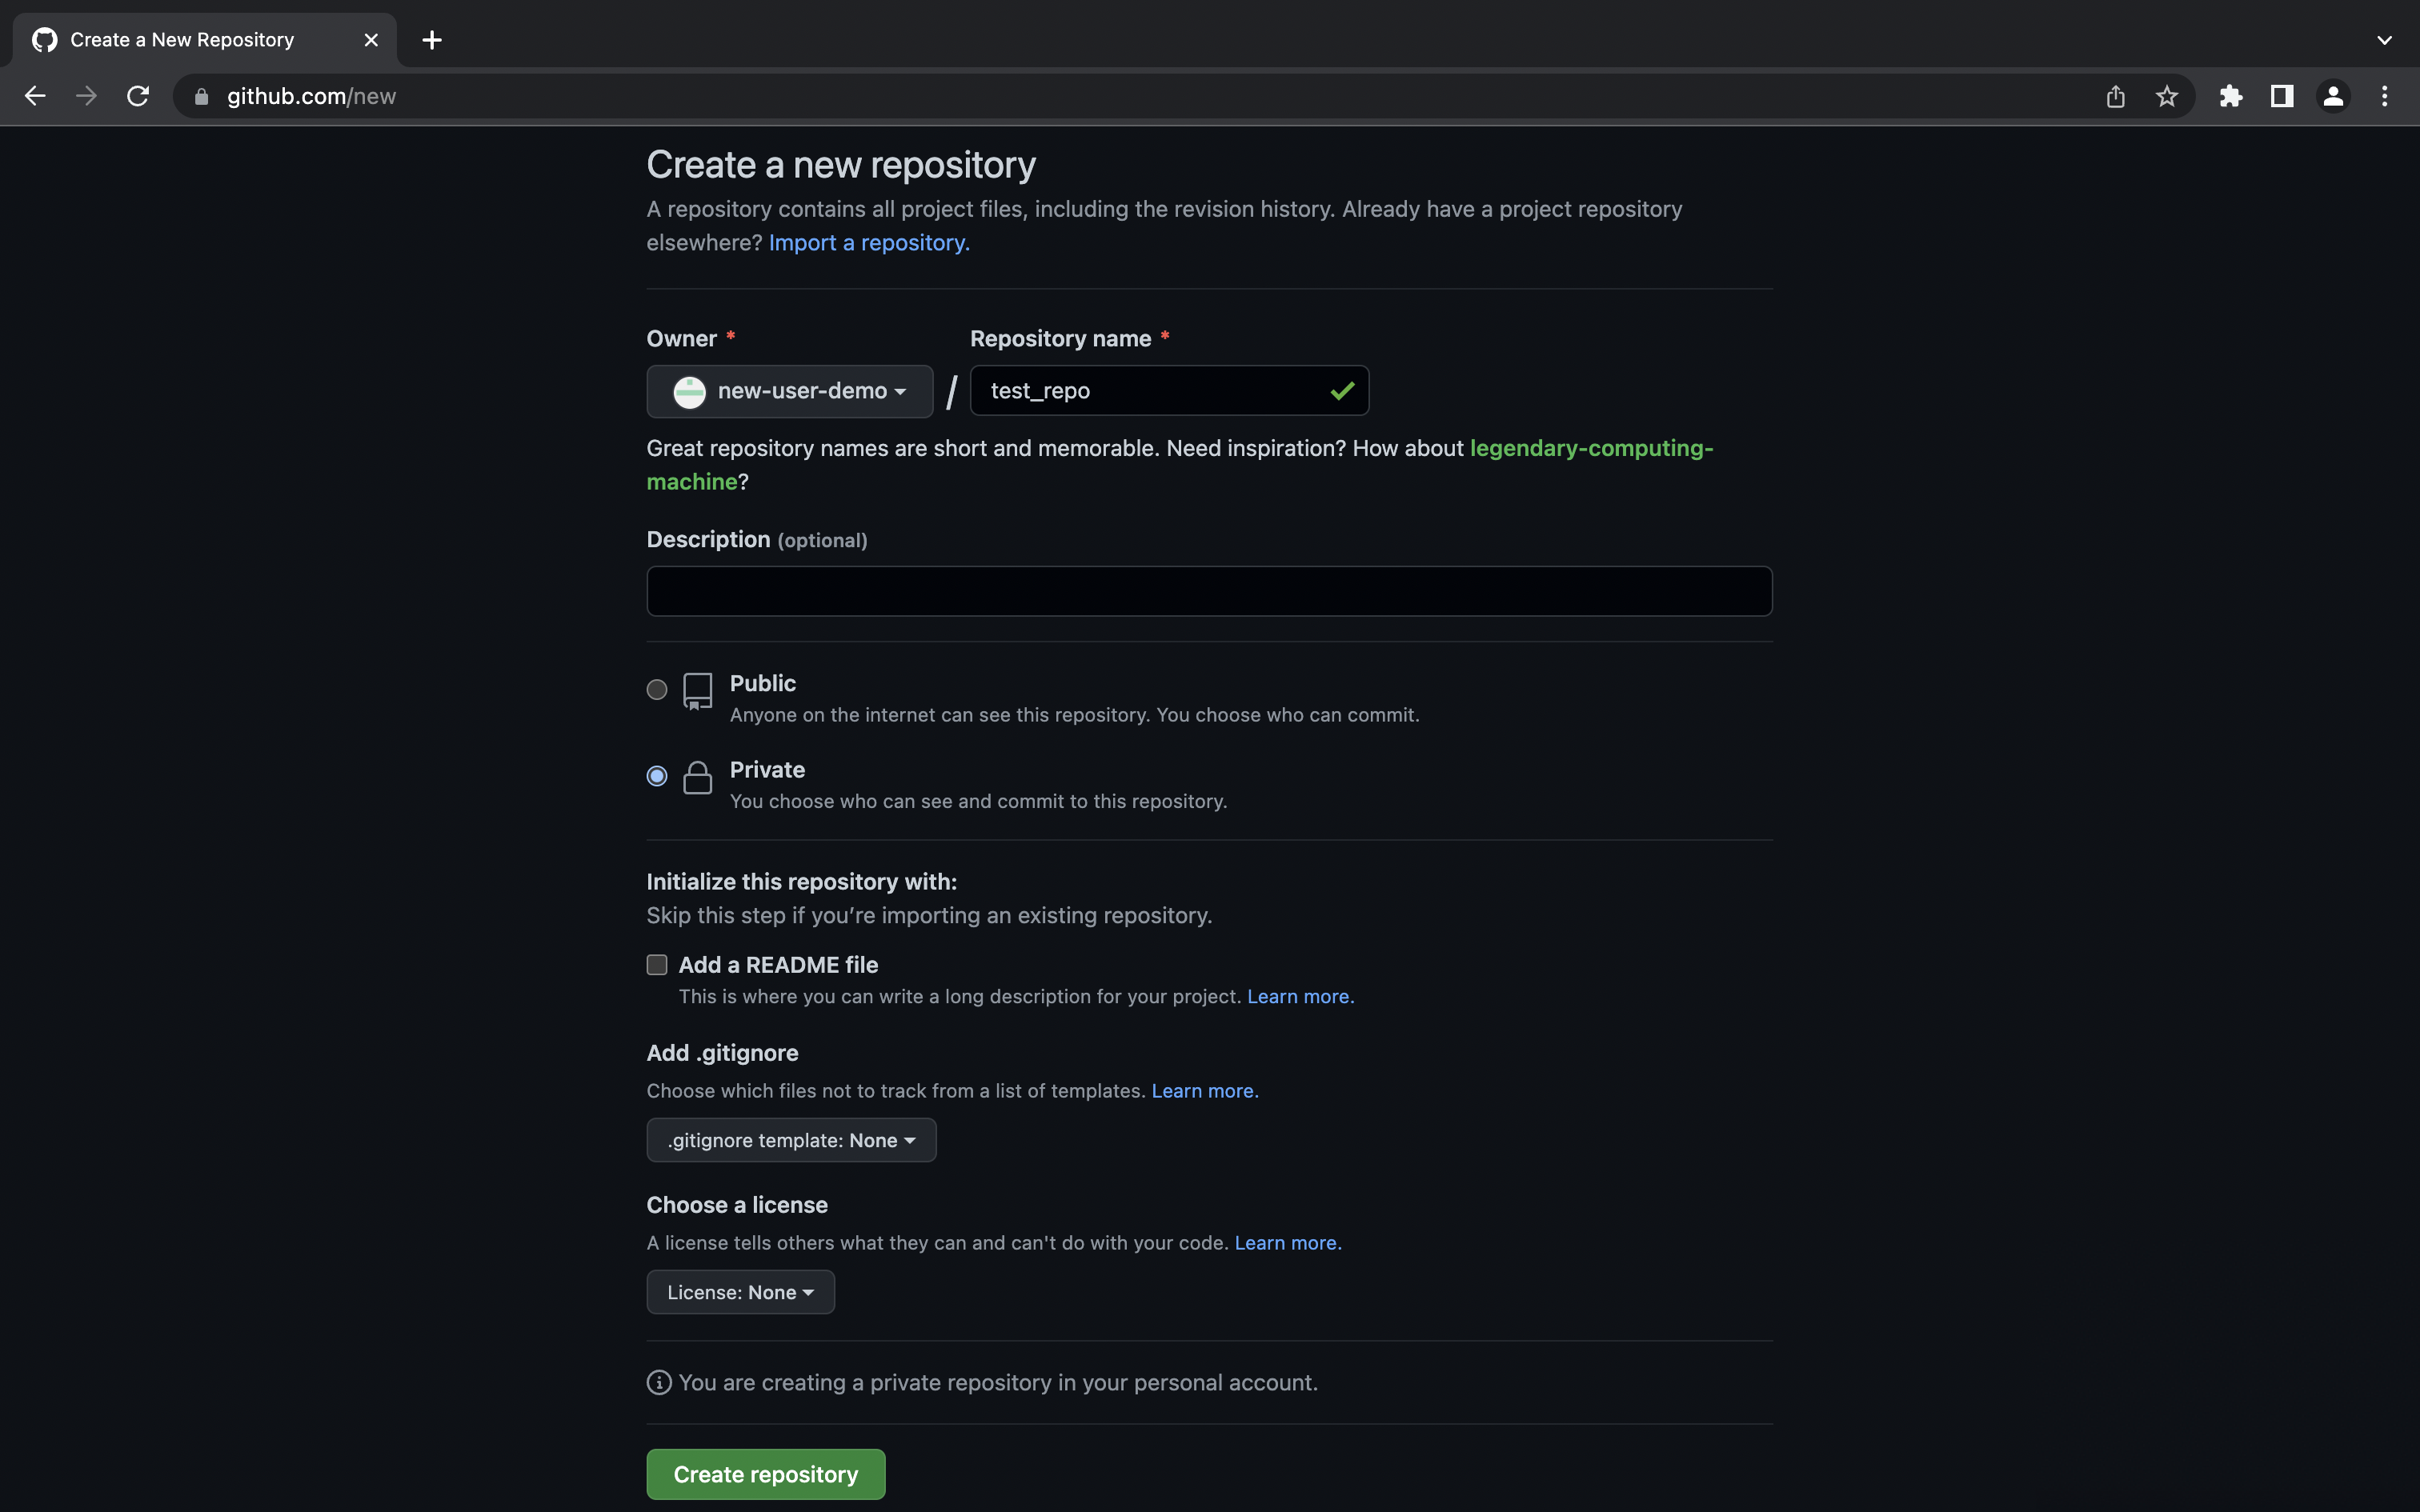Open Learn more link for license

(x=1287, y=1243)
